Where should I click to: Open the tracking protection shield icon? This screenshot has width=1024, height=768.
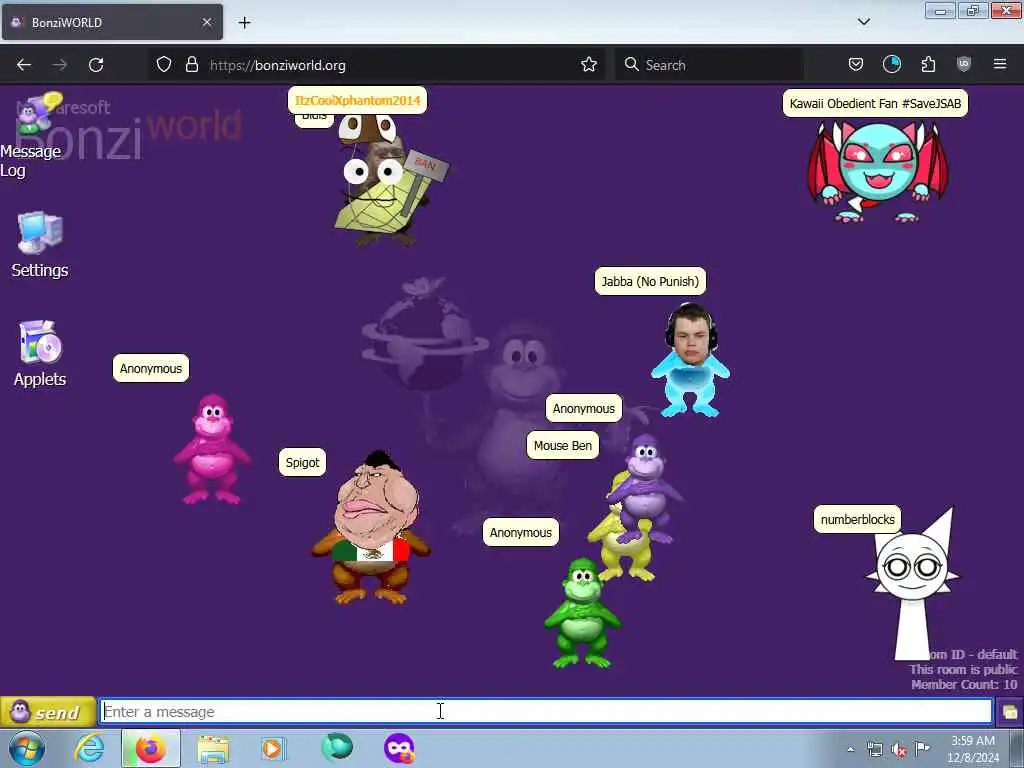[x=164, y=65]
